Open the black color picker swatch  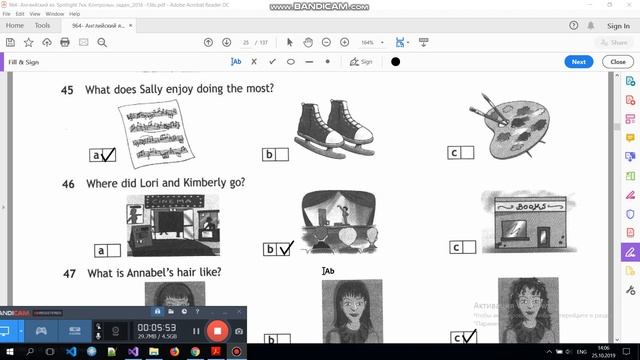click(x=396, y=62)
